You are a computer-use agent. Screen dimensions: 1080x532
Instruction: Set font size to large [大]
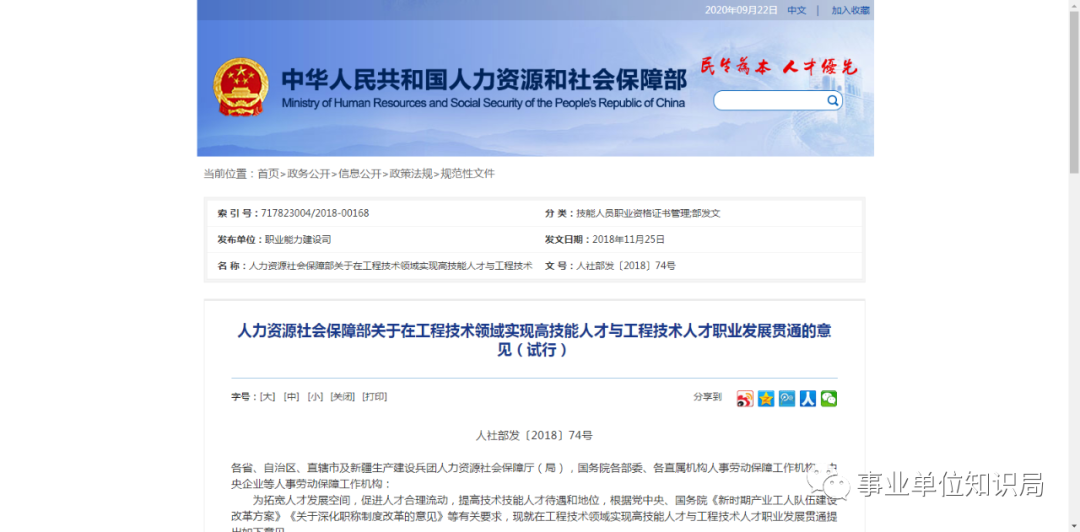point(267,397)
